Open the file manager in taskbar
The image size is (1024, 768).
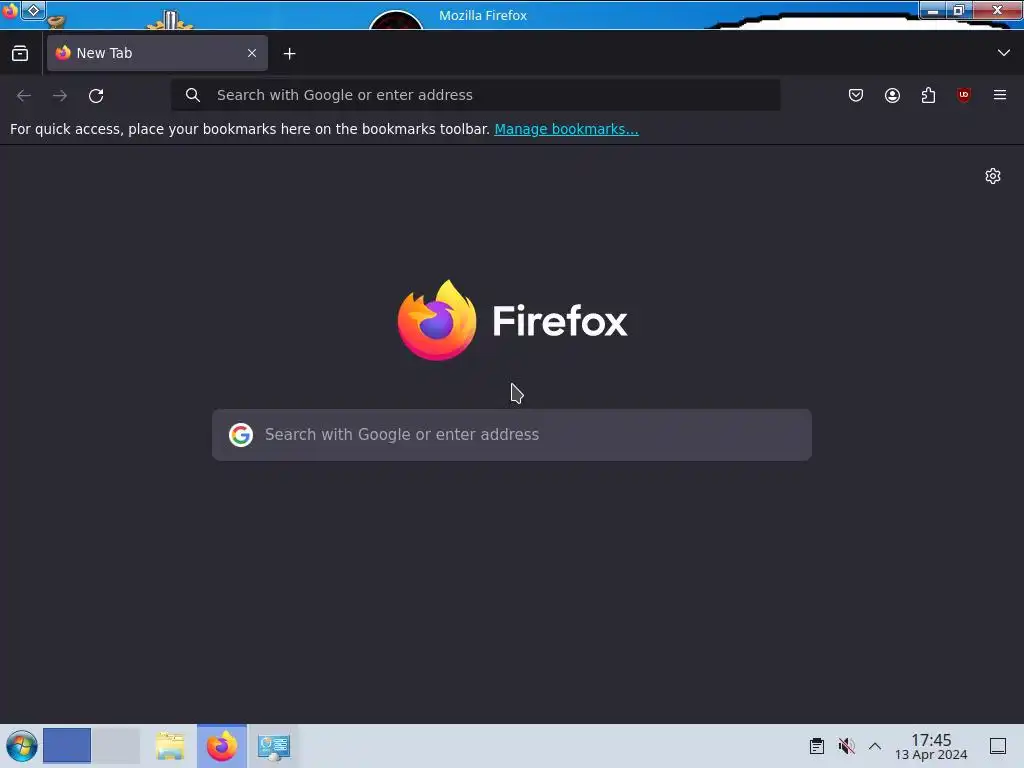tap(170, 746)
